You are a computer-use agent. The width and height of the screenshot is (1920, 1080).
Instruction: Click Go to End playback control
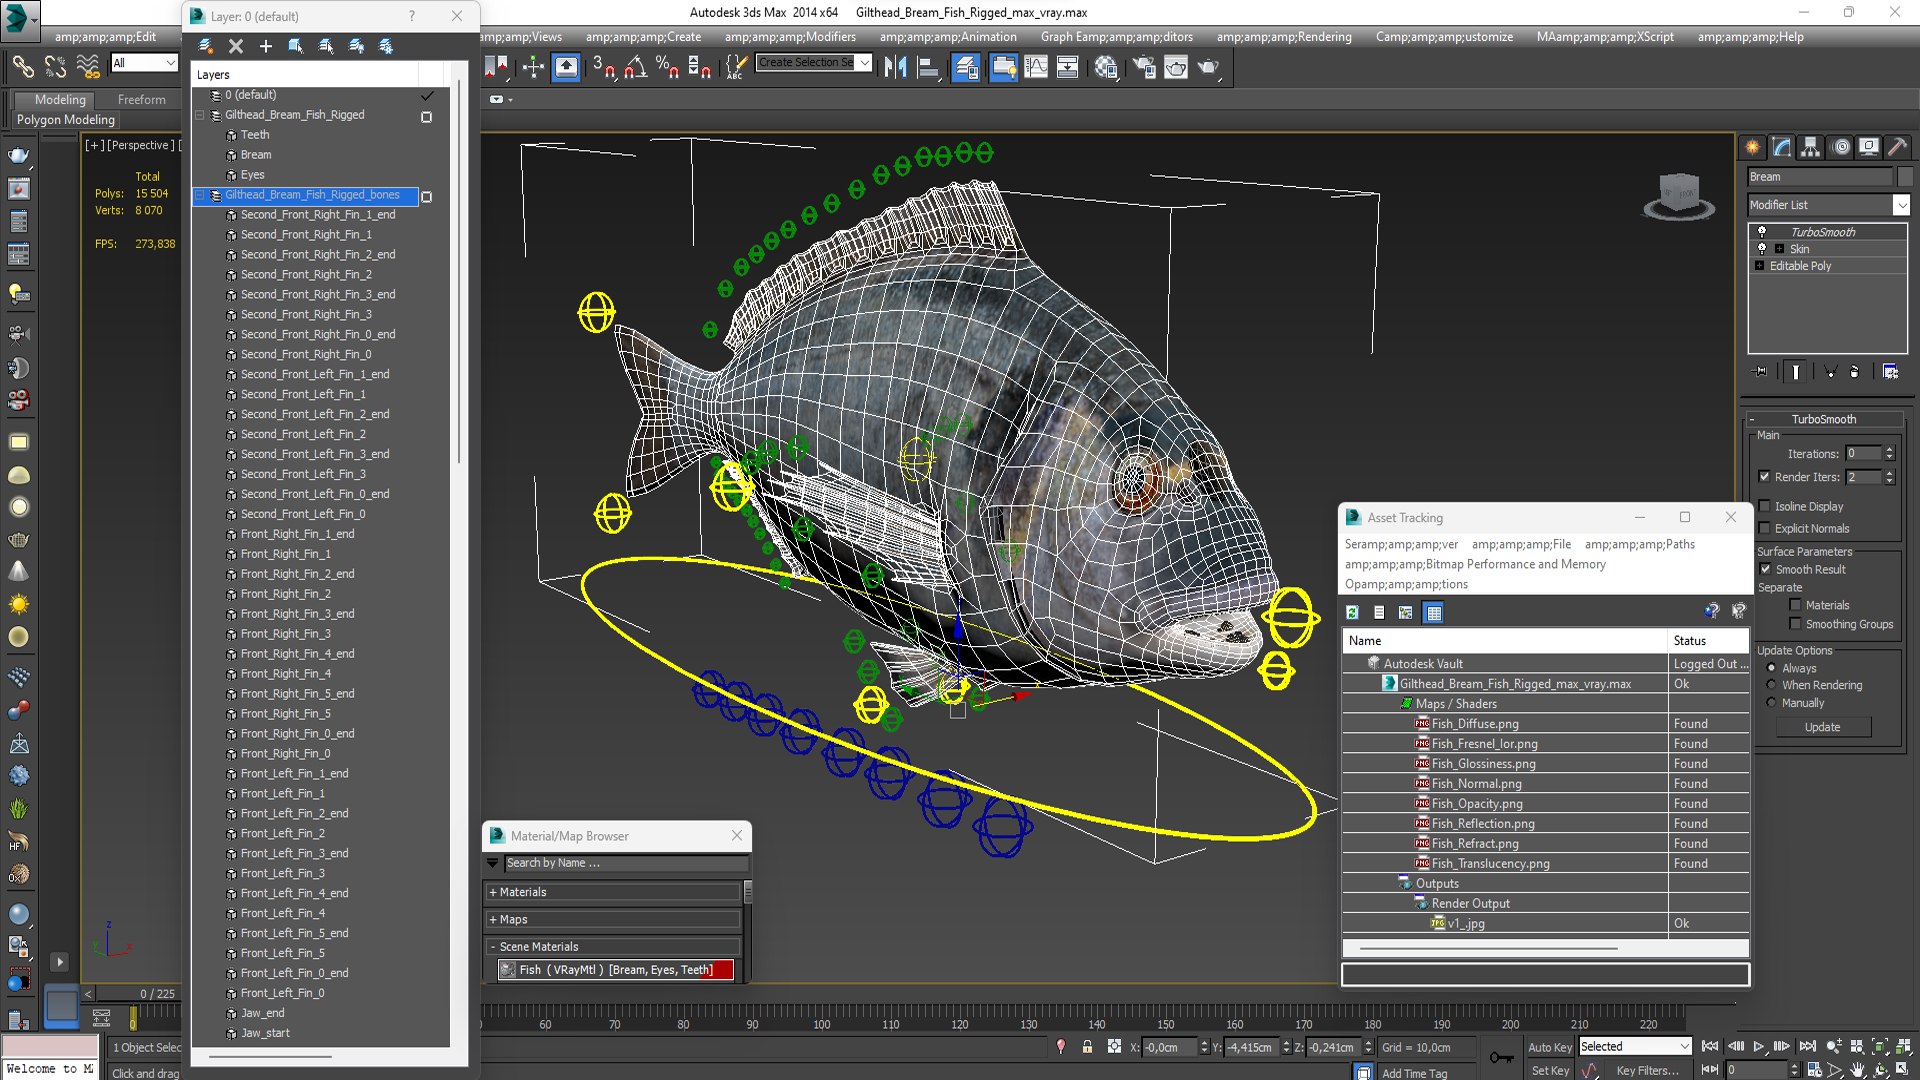1807,1046
